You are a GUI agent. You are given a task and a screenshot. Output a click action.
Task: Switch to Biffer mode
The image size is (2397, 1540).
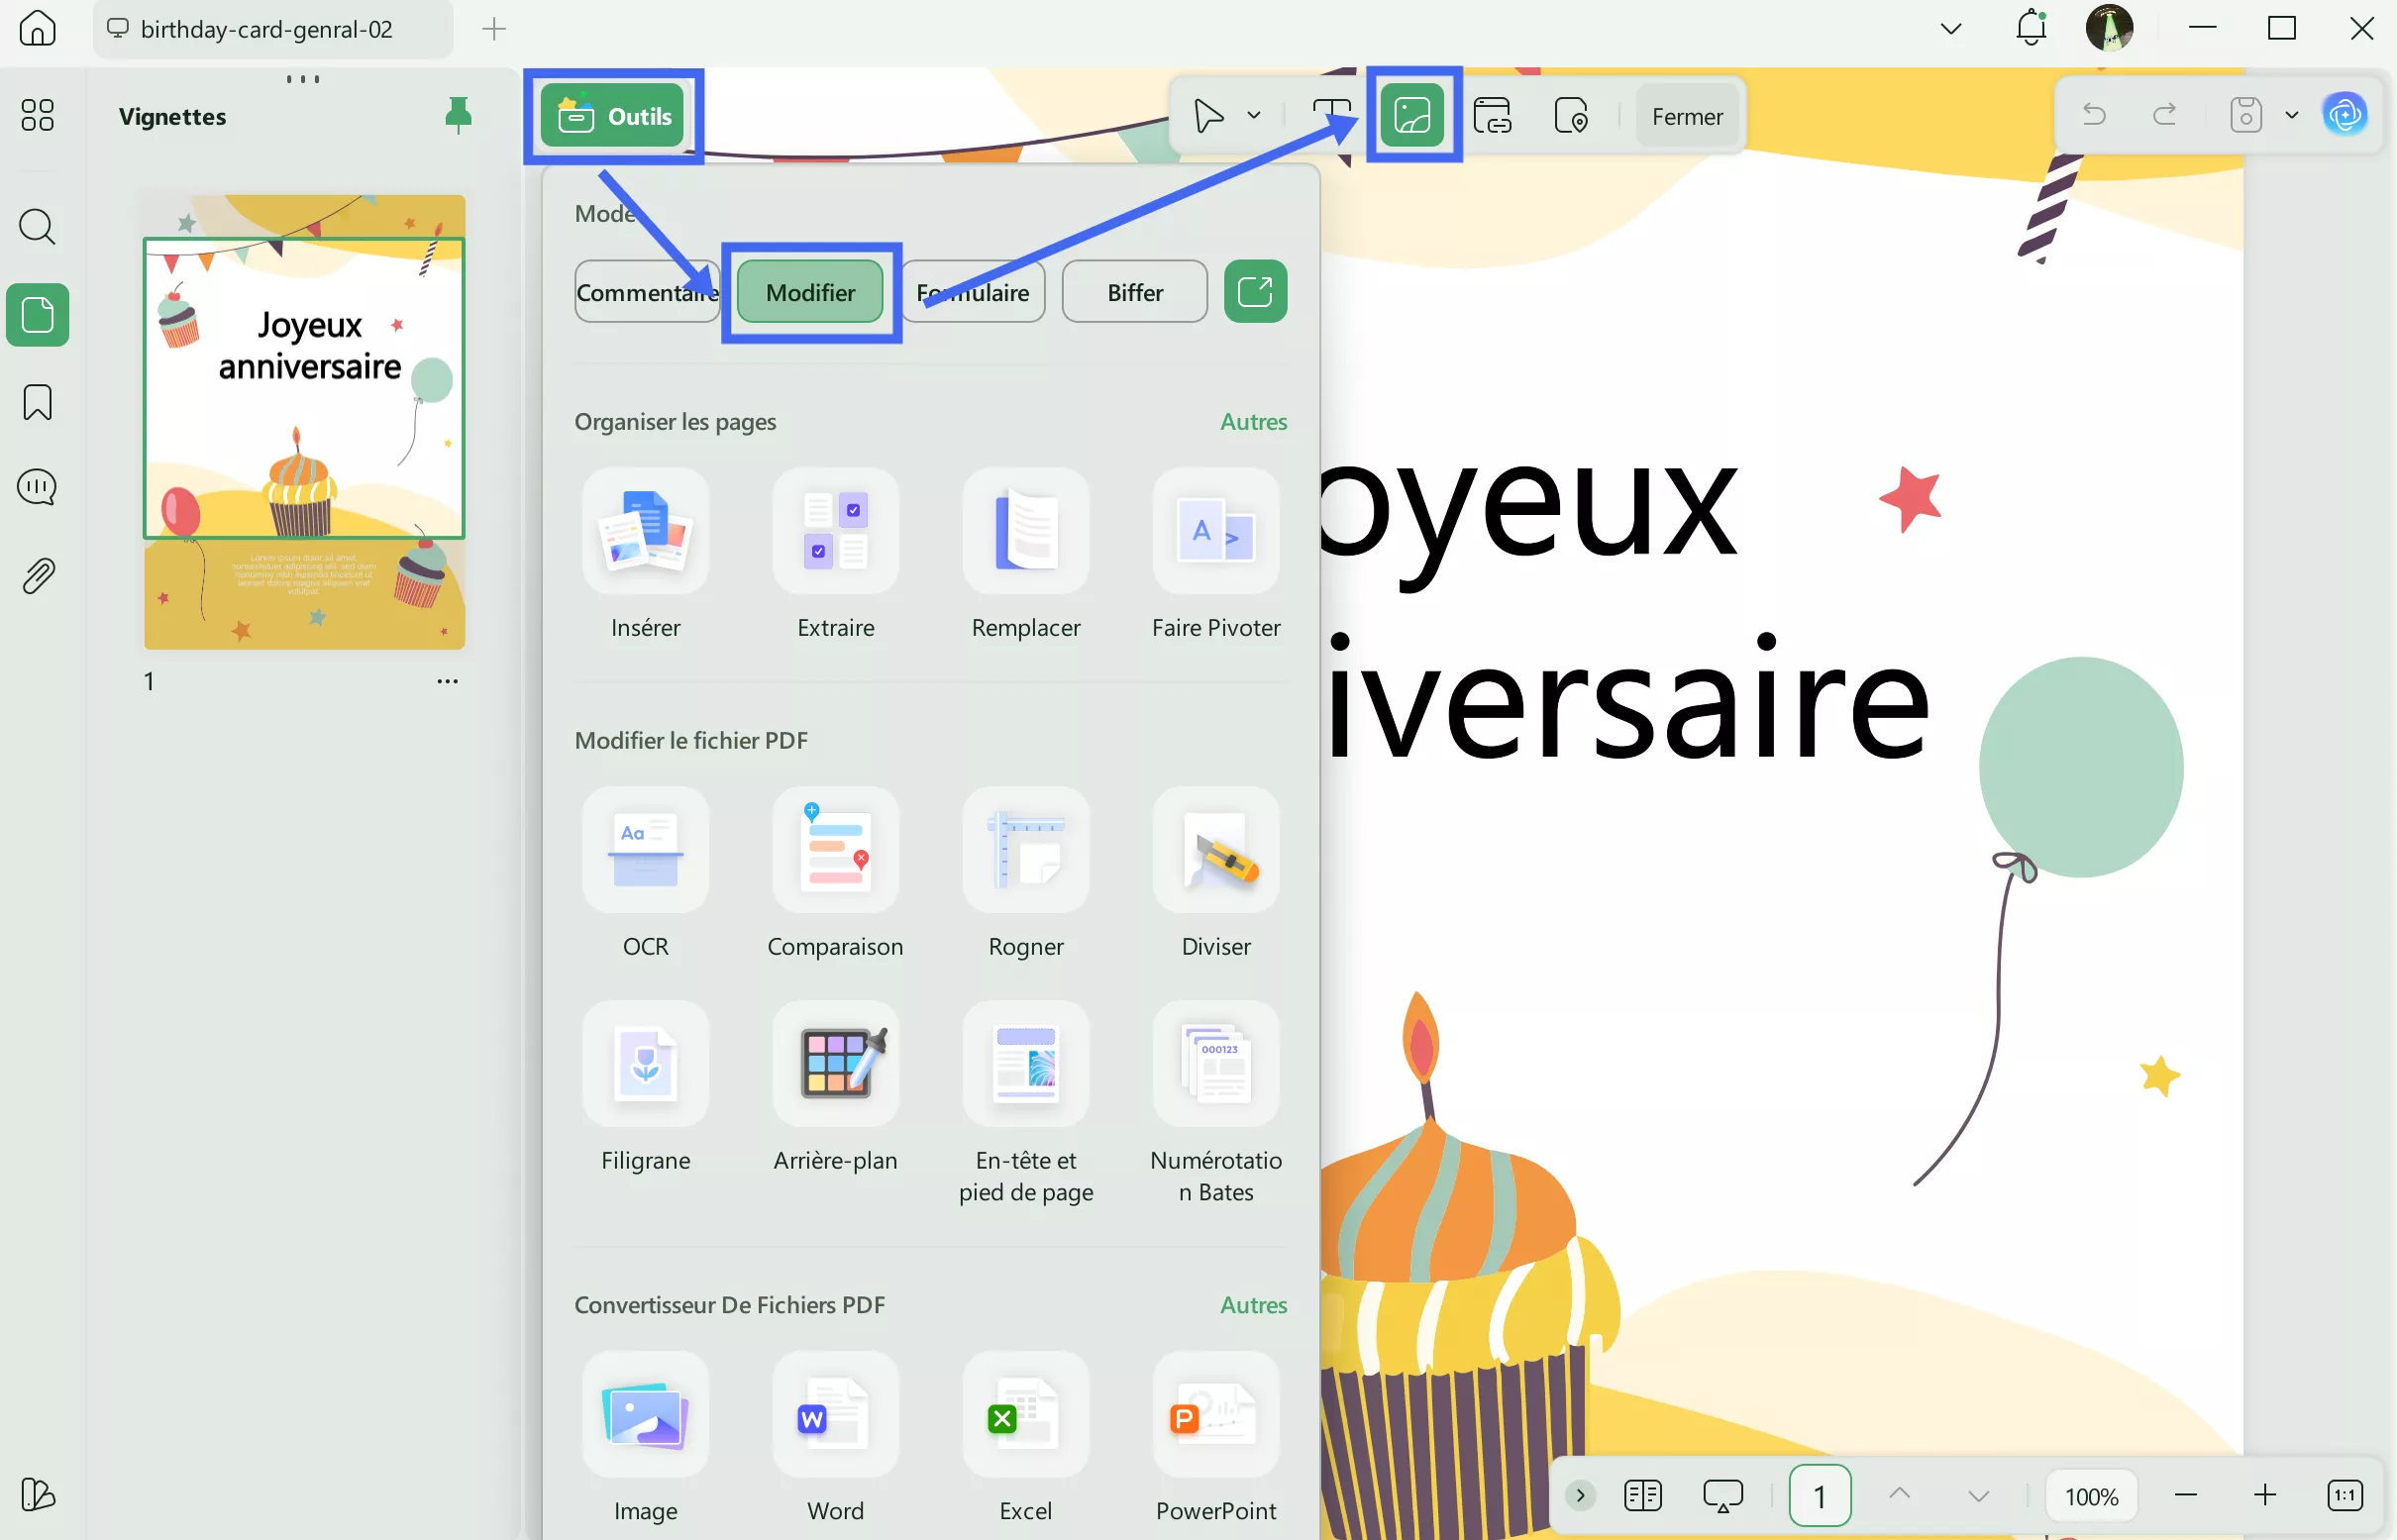click(1134, 291)
